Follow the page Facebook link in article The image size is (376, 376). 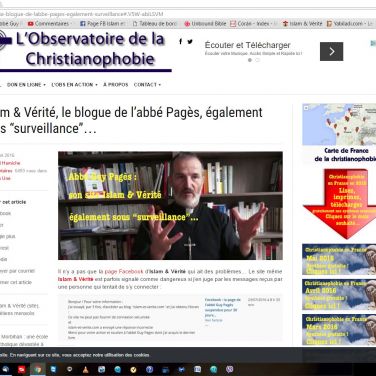[124, 271]
